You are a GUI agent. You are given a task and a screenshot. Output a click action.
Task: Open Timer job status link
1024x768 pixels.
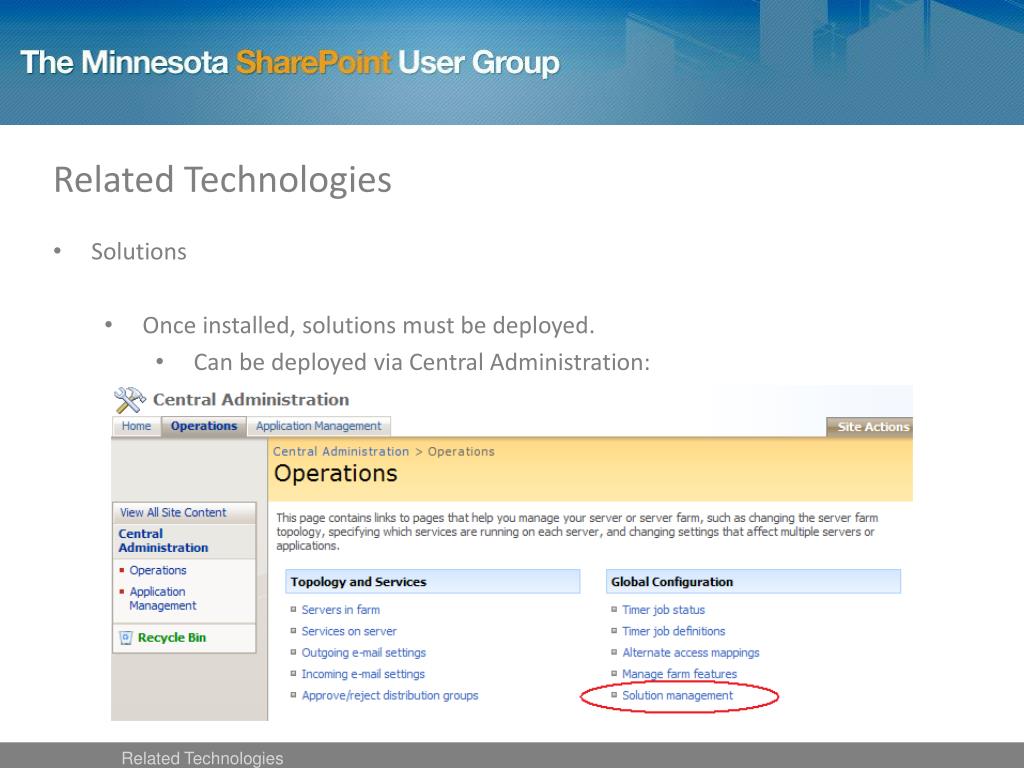pos(664,610)
